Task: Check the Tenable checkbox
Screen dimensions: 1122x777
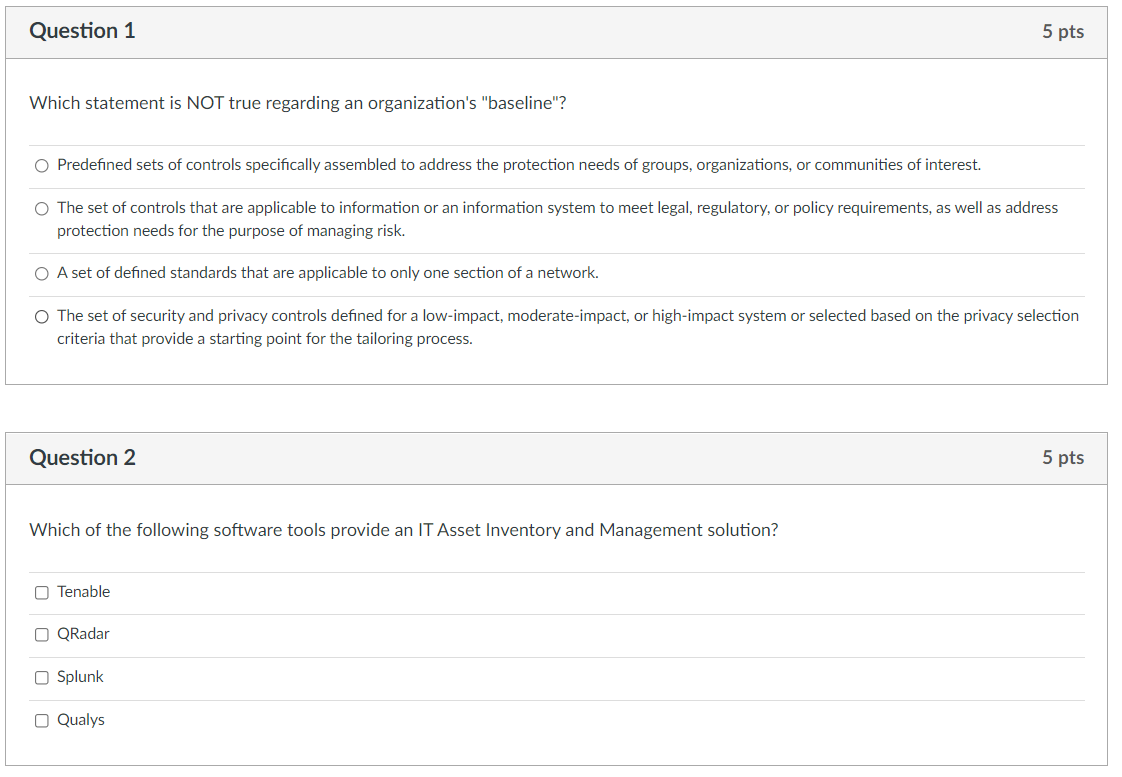Action: tap(42, 592)
